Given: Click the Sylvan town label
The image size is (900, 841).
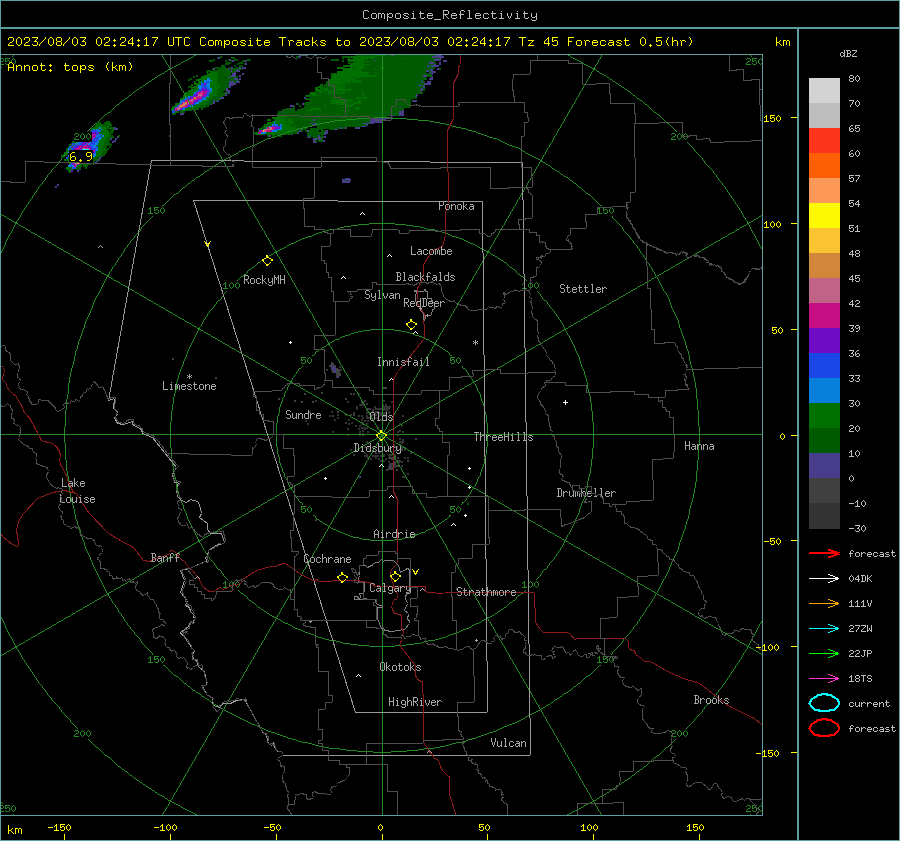Looking at the screenshot, I should [382, 295].
